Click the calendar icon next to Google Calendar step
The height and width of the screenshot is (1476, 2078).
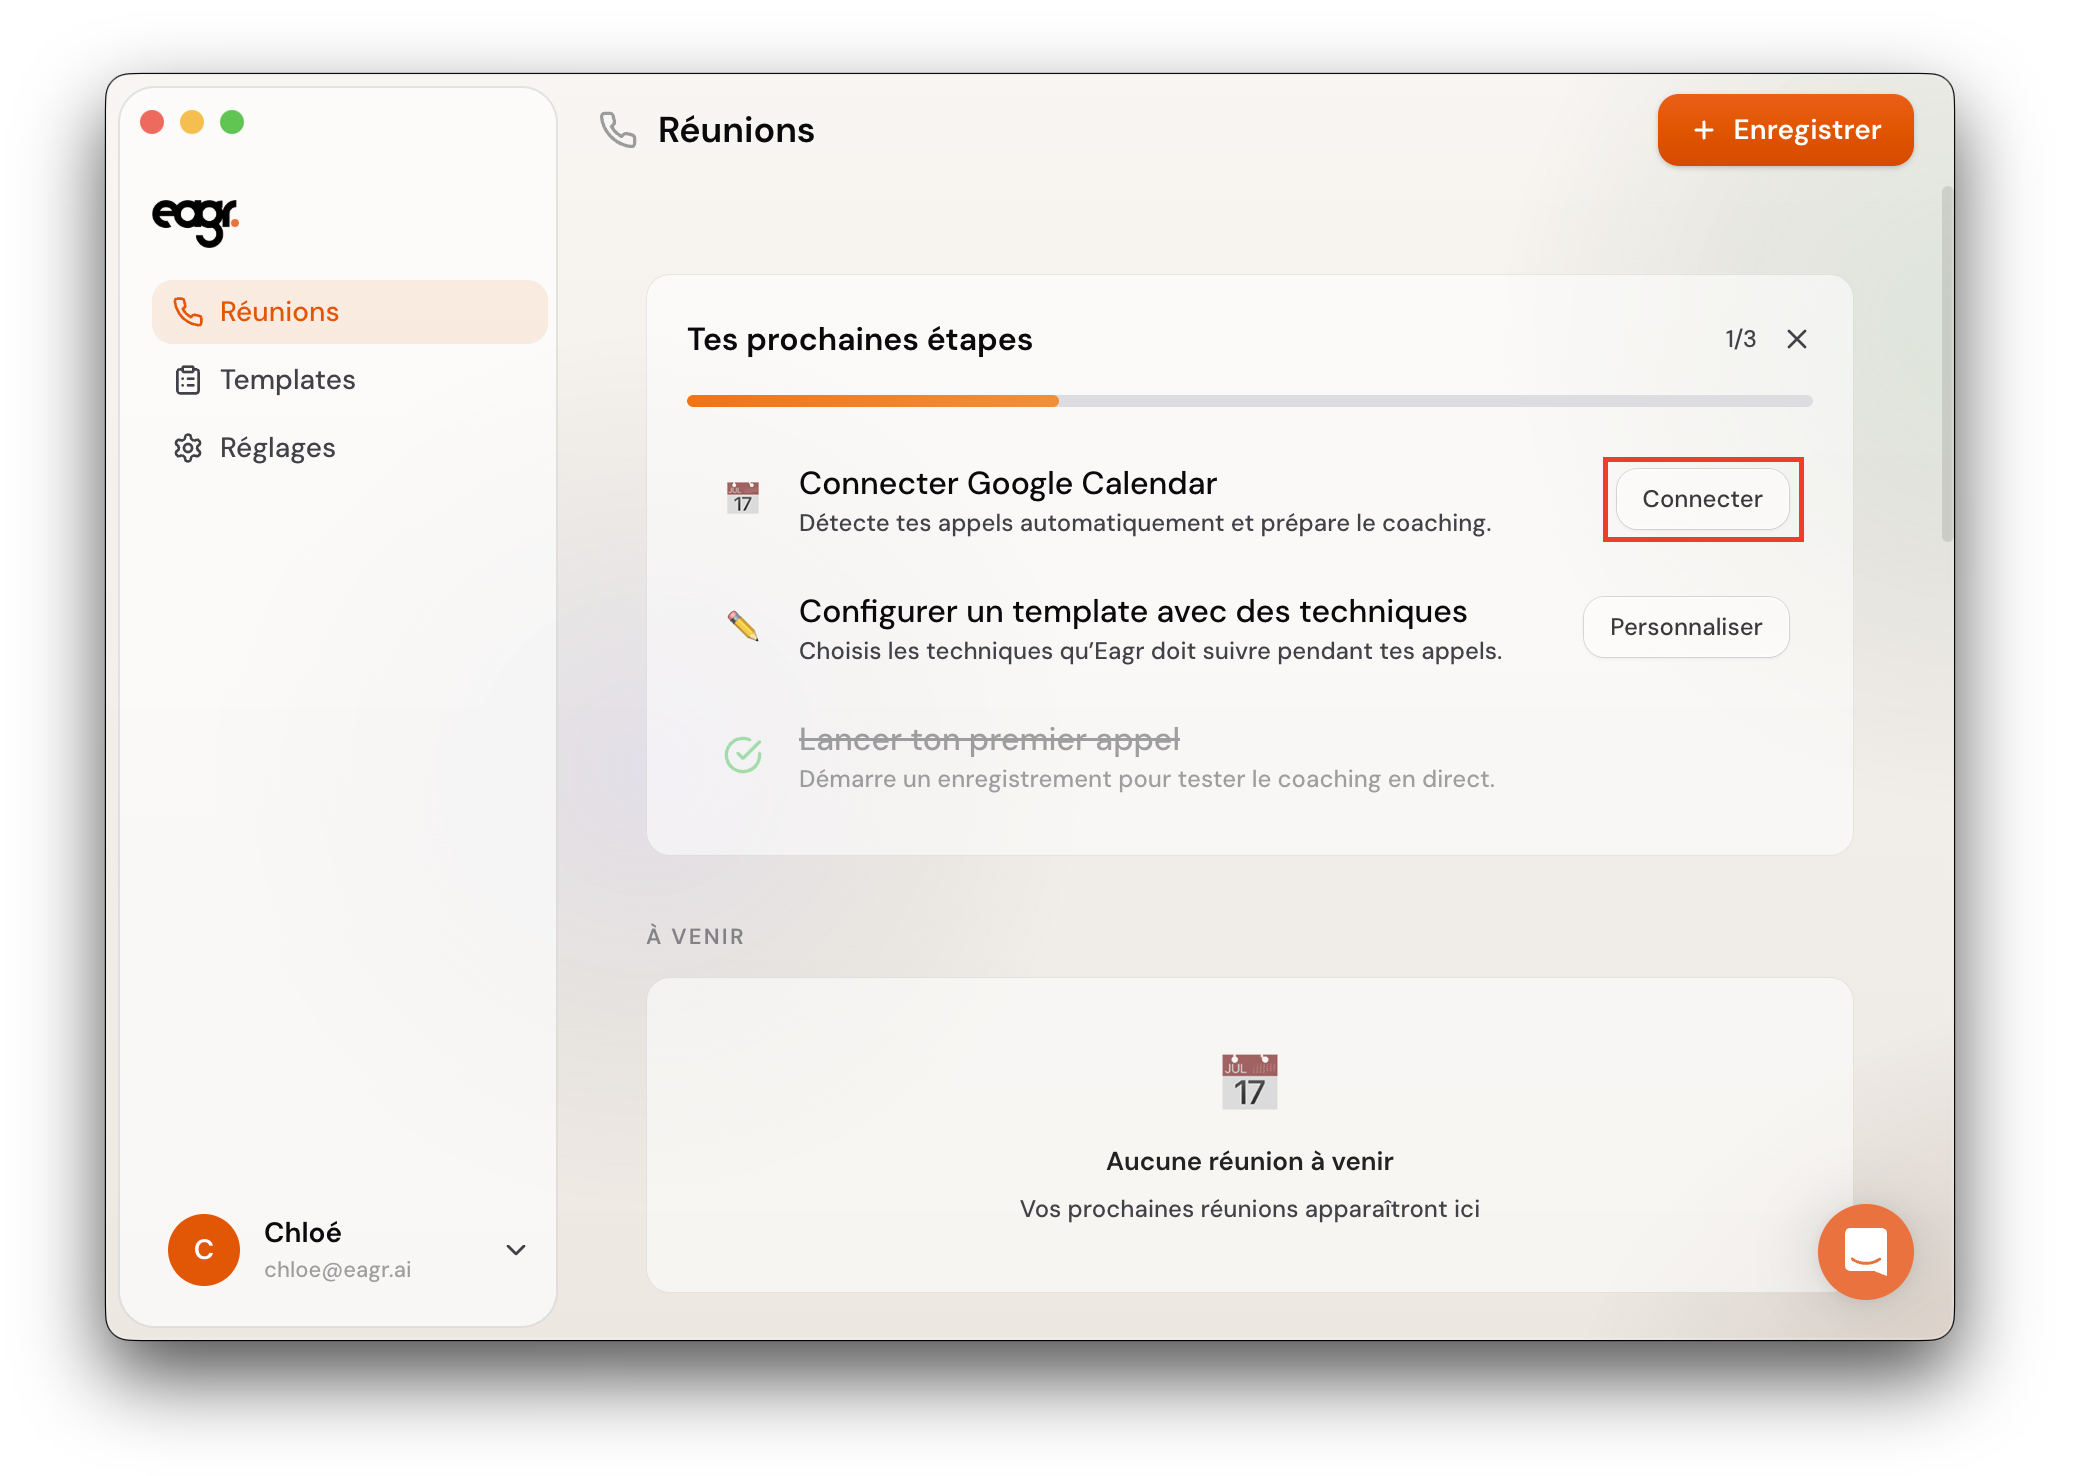pos(742,498)
